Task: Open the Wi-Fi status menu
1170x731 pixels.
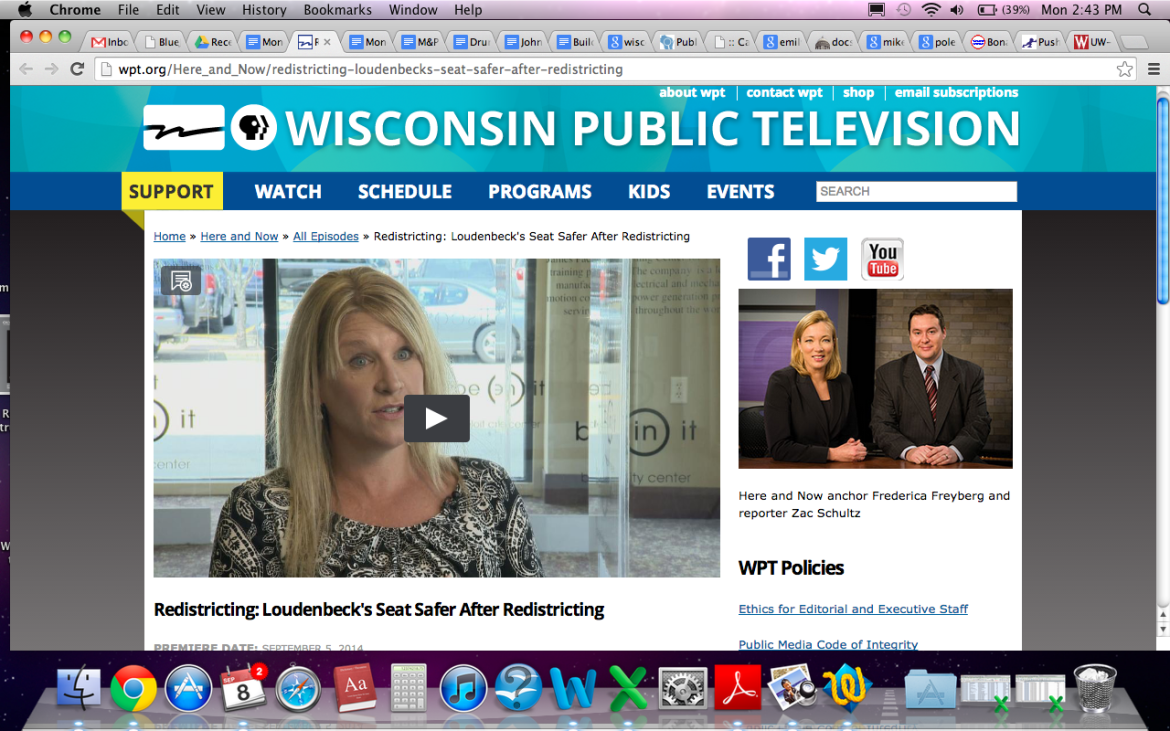Action: pos(932,9)
